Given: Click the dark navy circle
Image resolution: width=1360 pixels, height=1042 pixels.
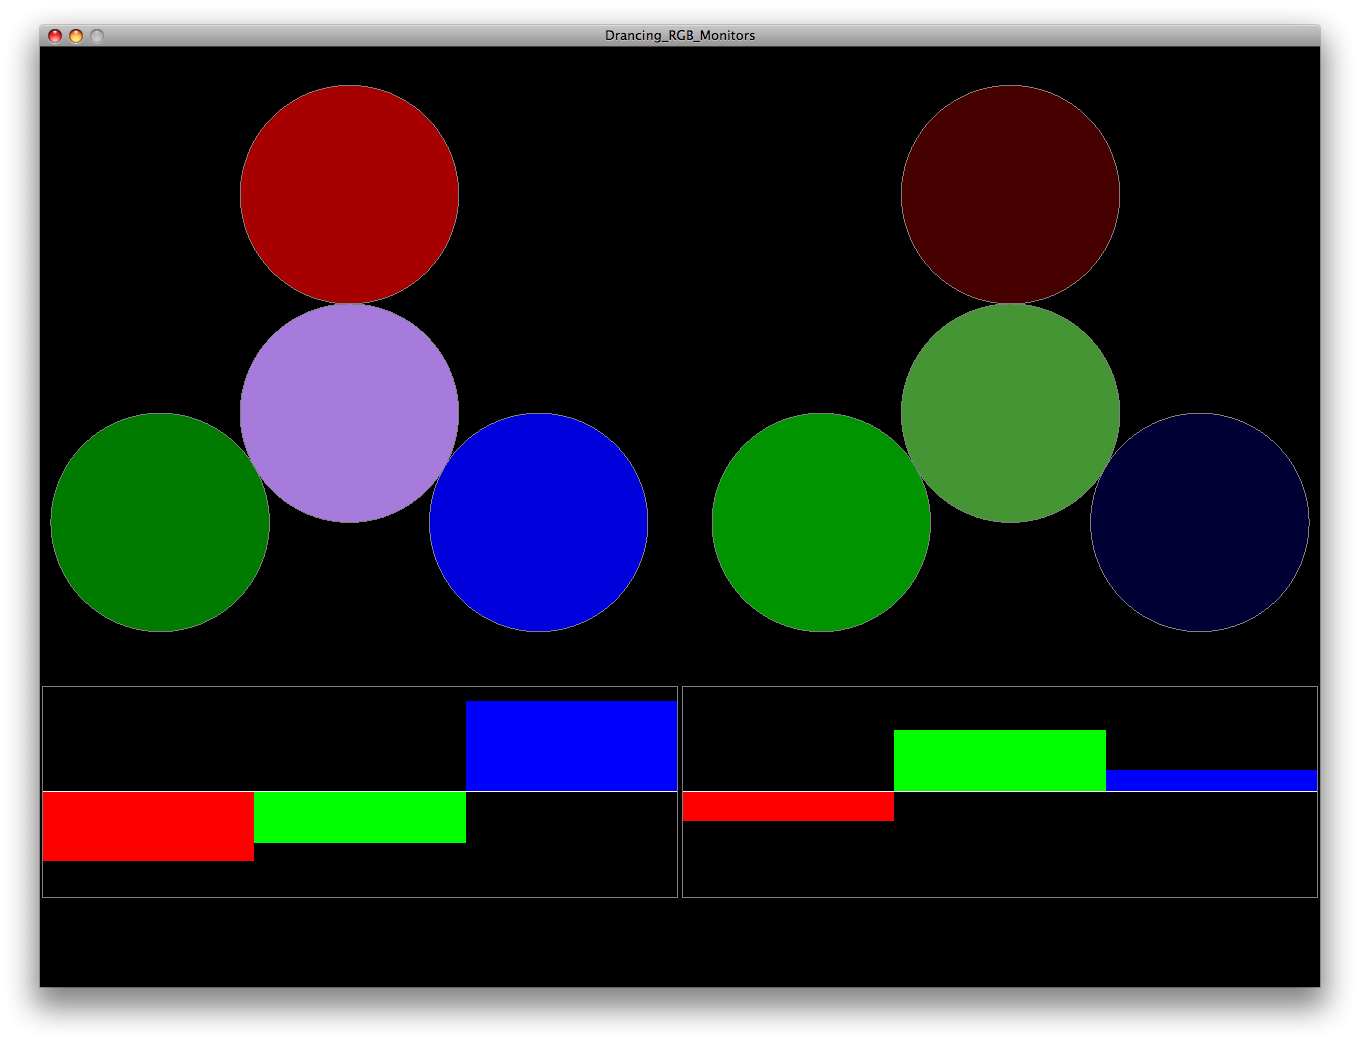Looking at the screenshot, I should pyautogui.click(x=1199, y=522).
